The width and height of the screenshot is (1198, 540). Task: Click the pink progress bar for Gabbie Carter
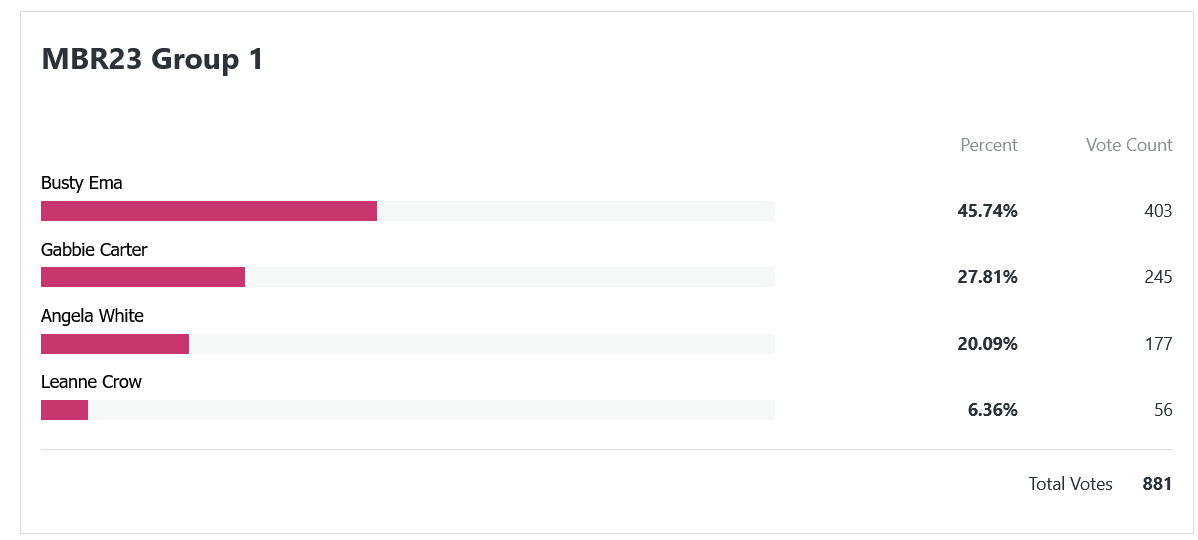(x=143, y=277)
